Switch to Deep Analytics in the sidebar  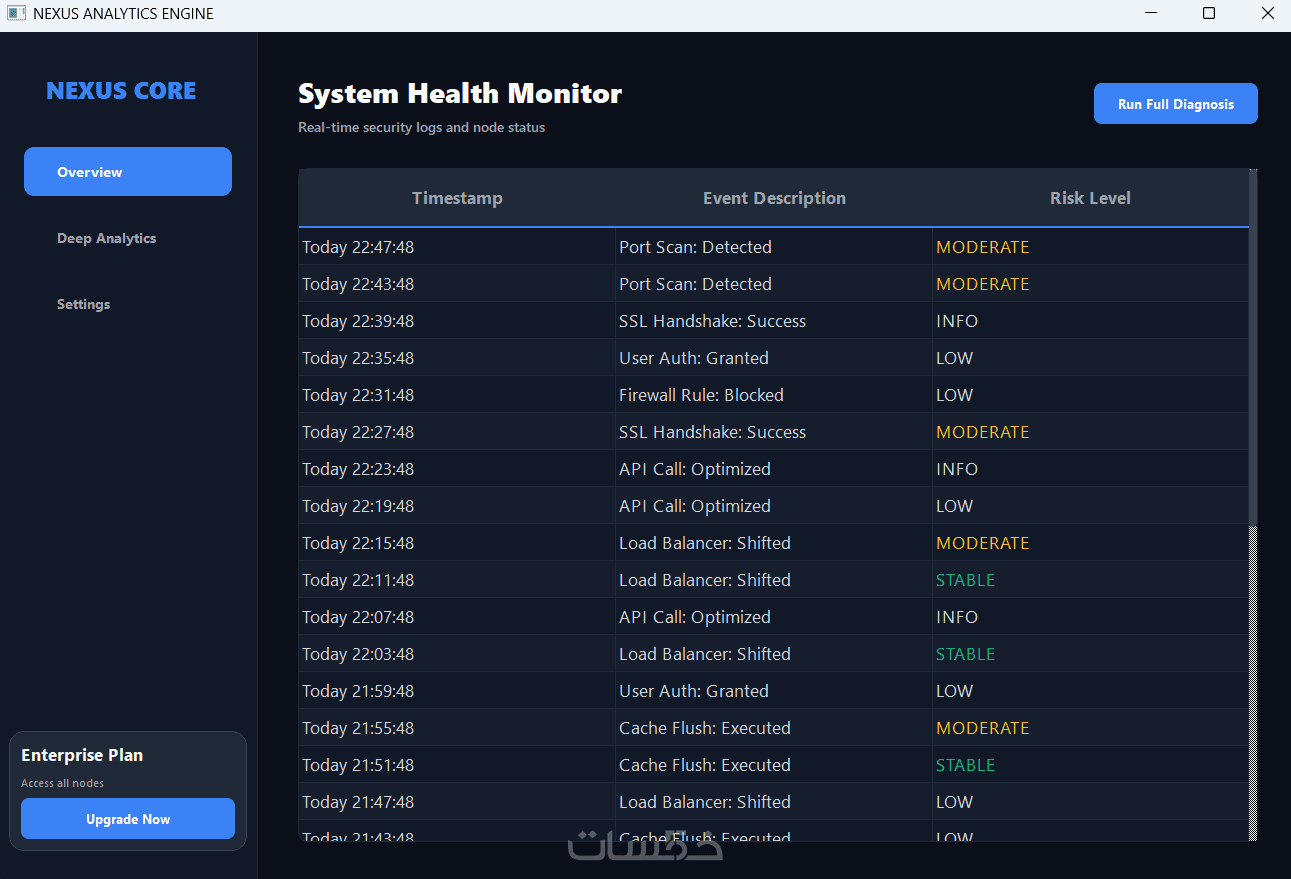(x=107, y=238)
